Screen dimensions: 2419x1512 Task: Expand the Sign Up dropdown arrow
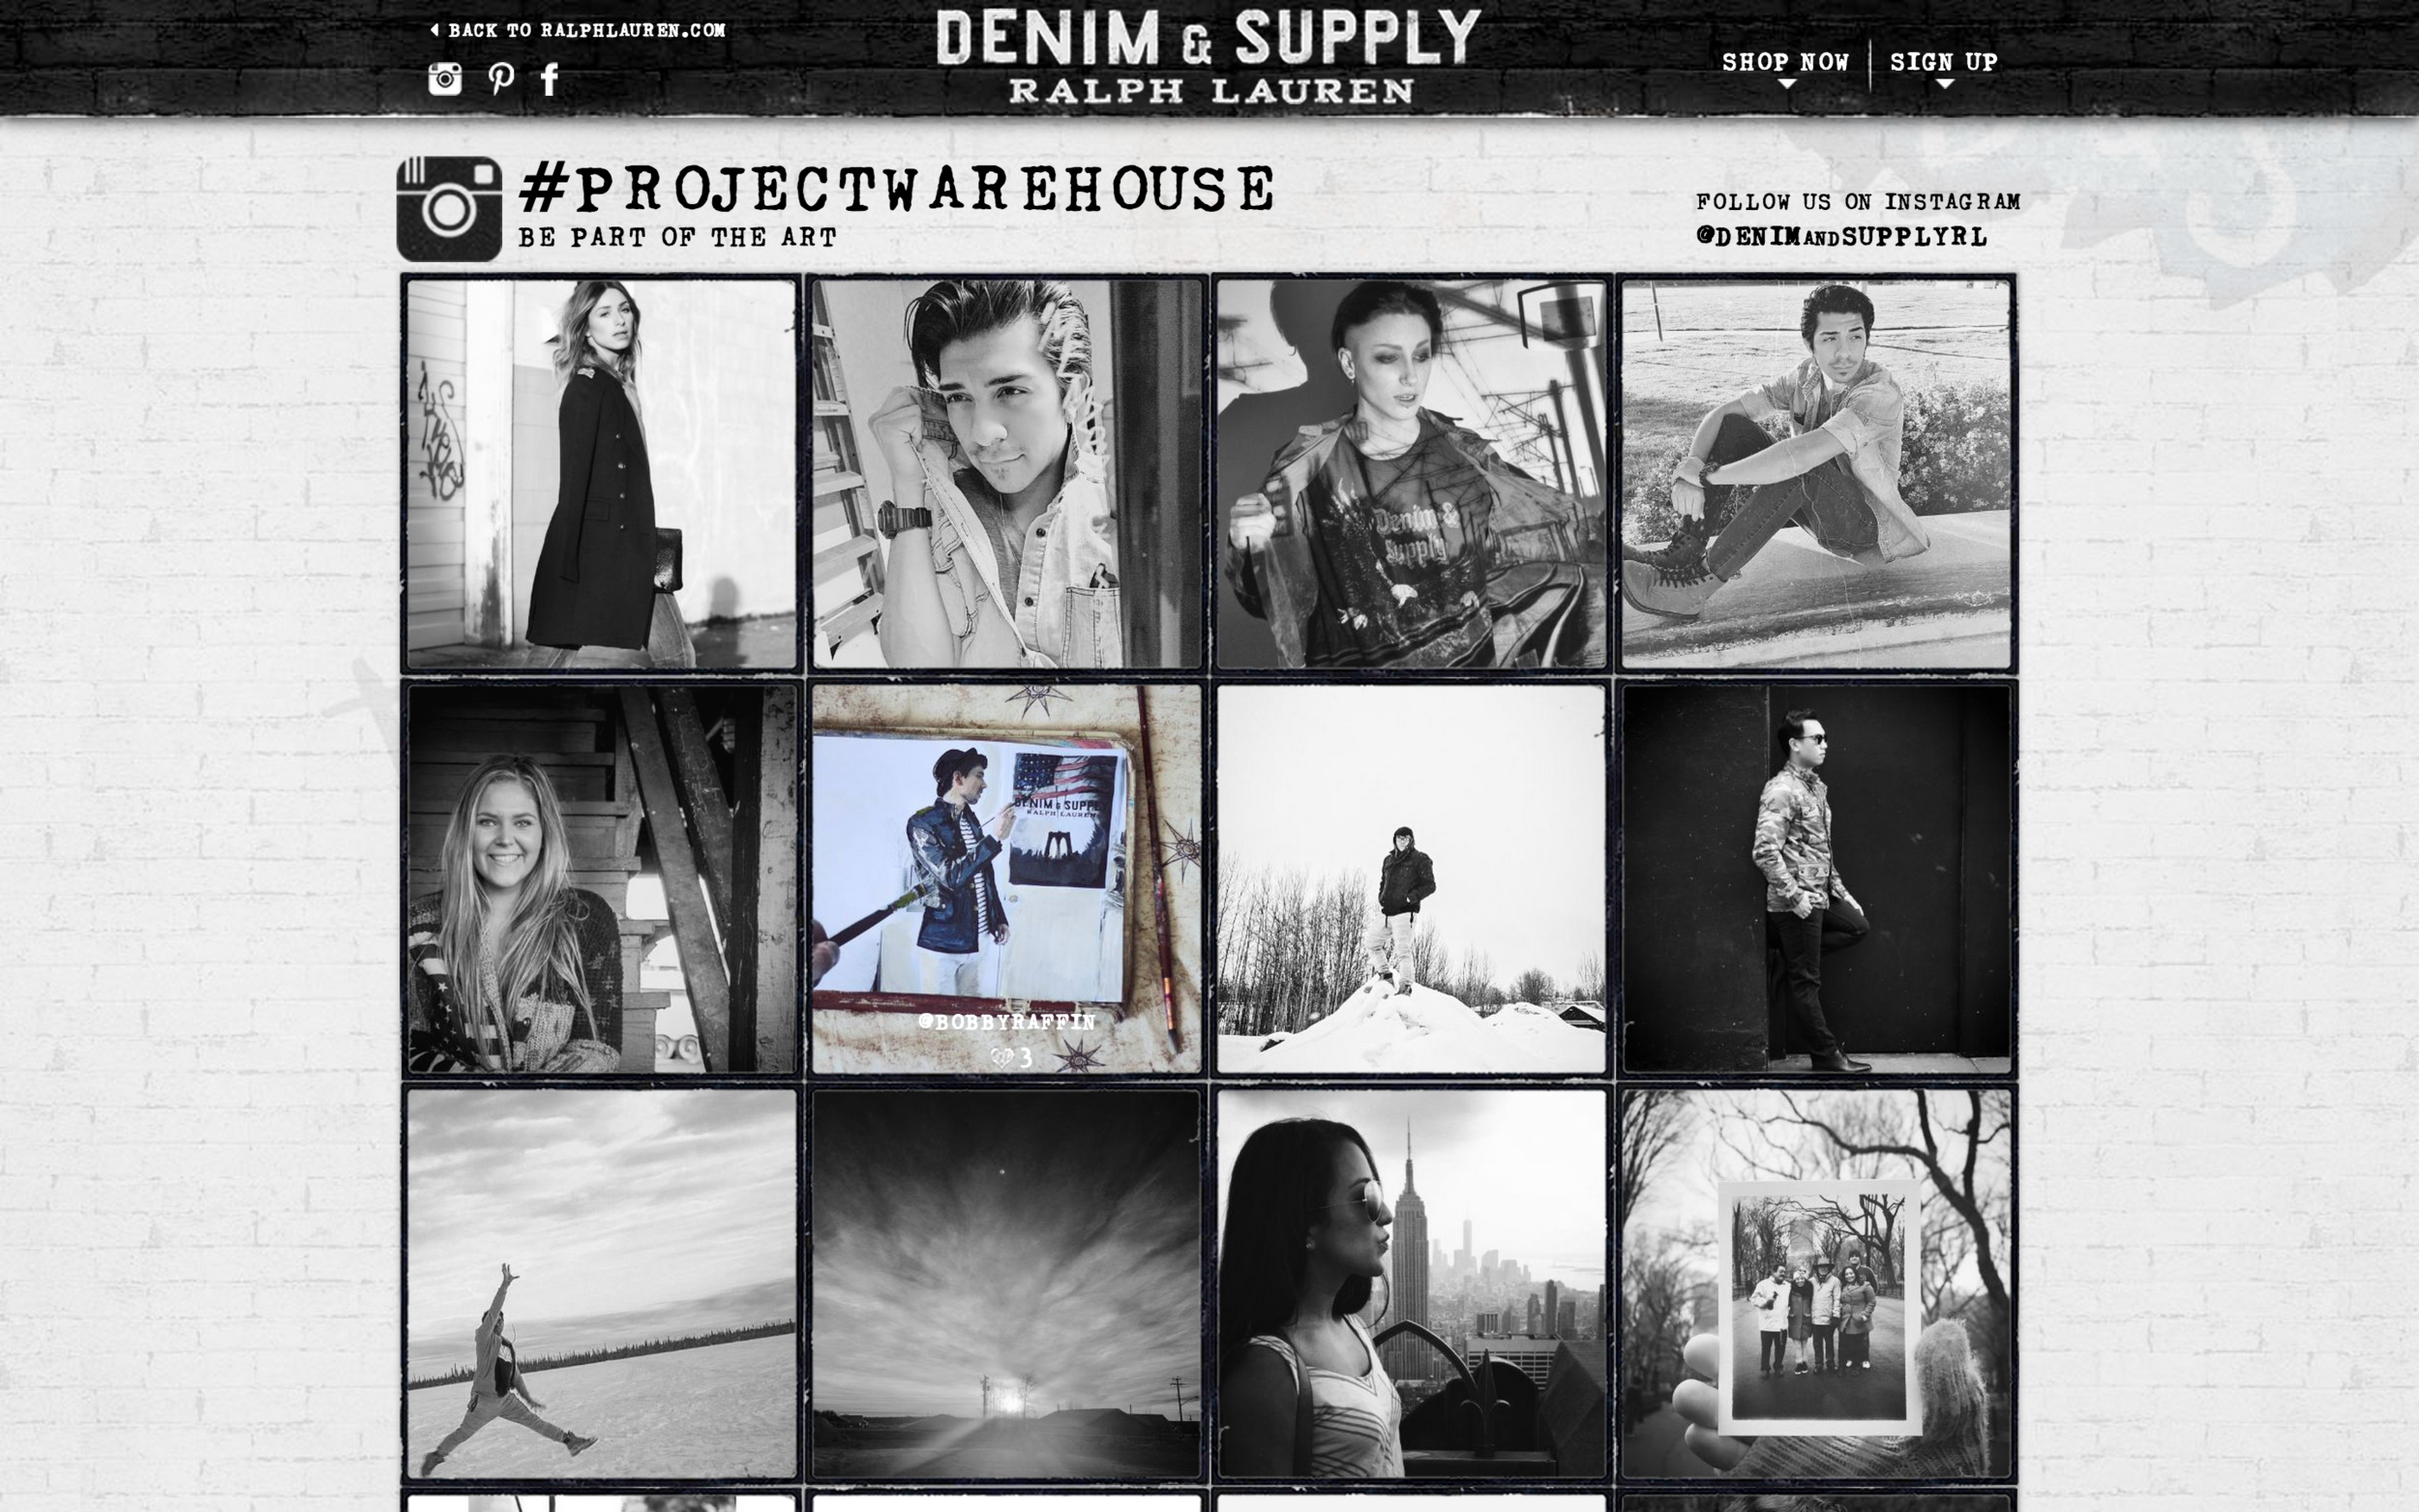[1944, 85]
